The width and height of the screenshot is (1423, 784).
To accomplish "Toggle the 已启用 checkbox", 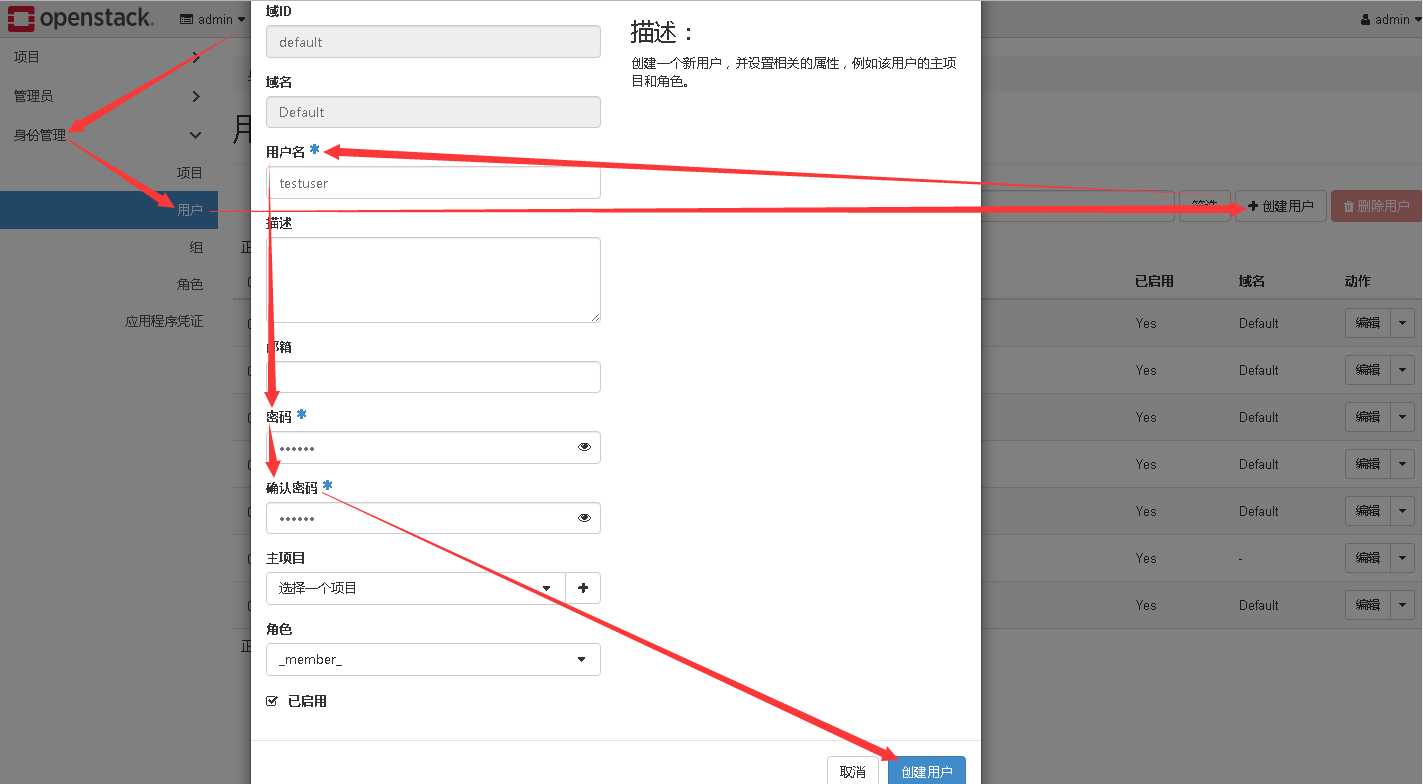I will [272, 702].
